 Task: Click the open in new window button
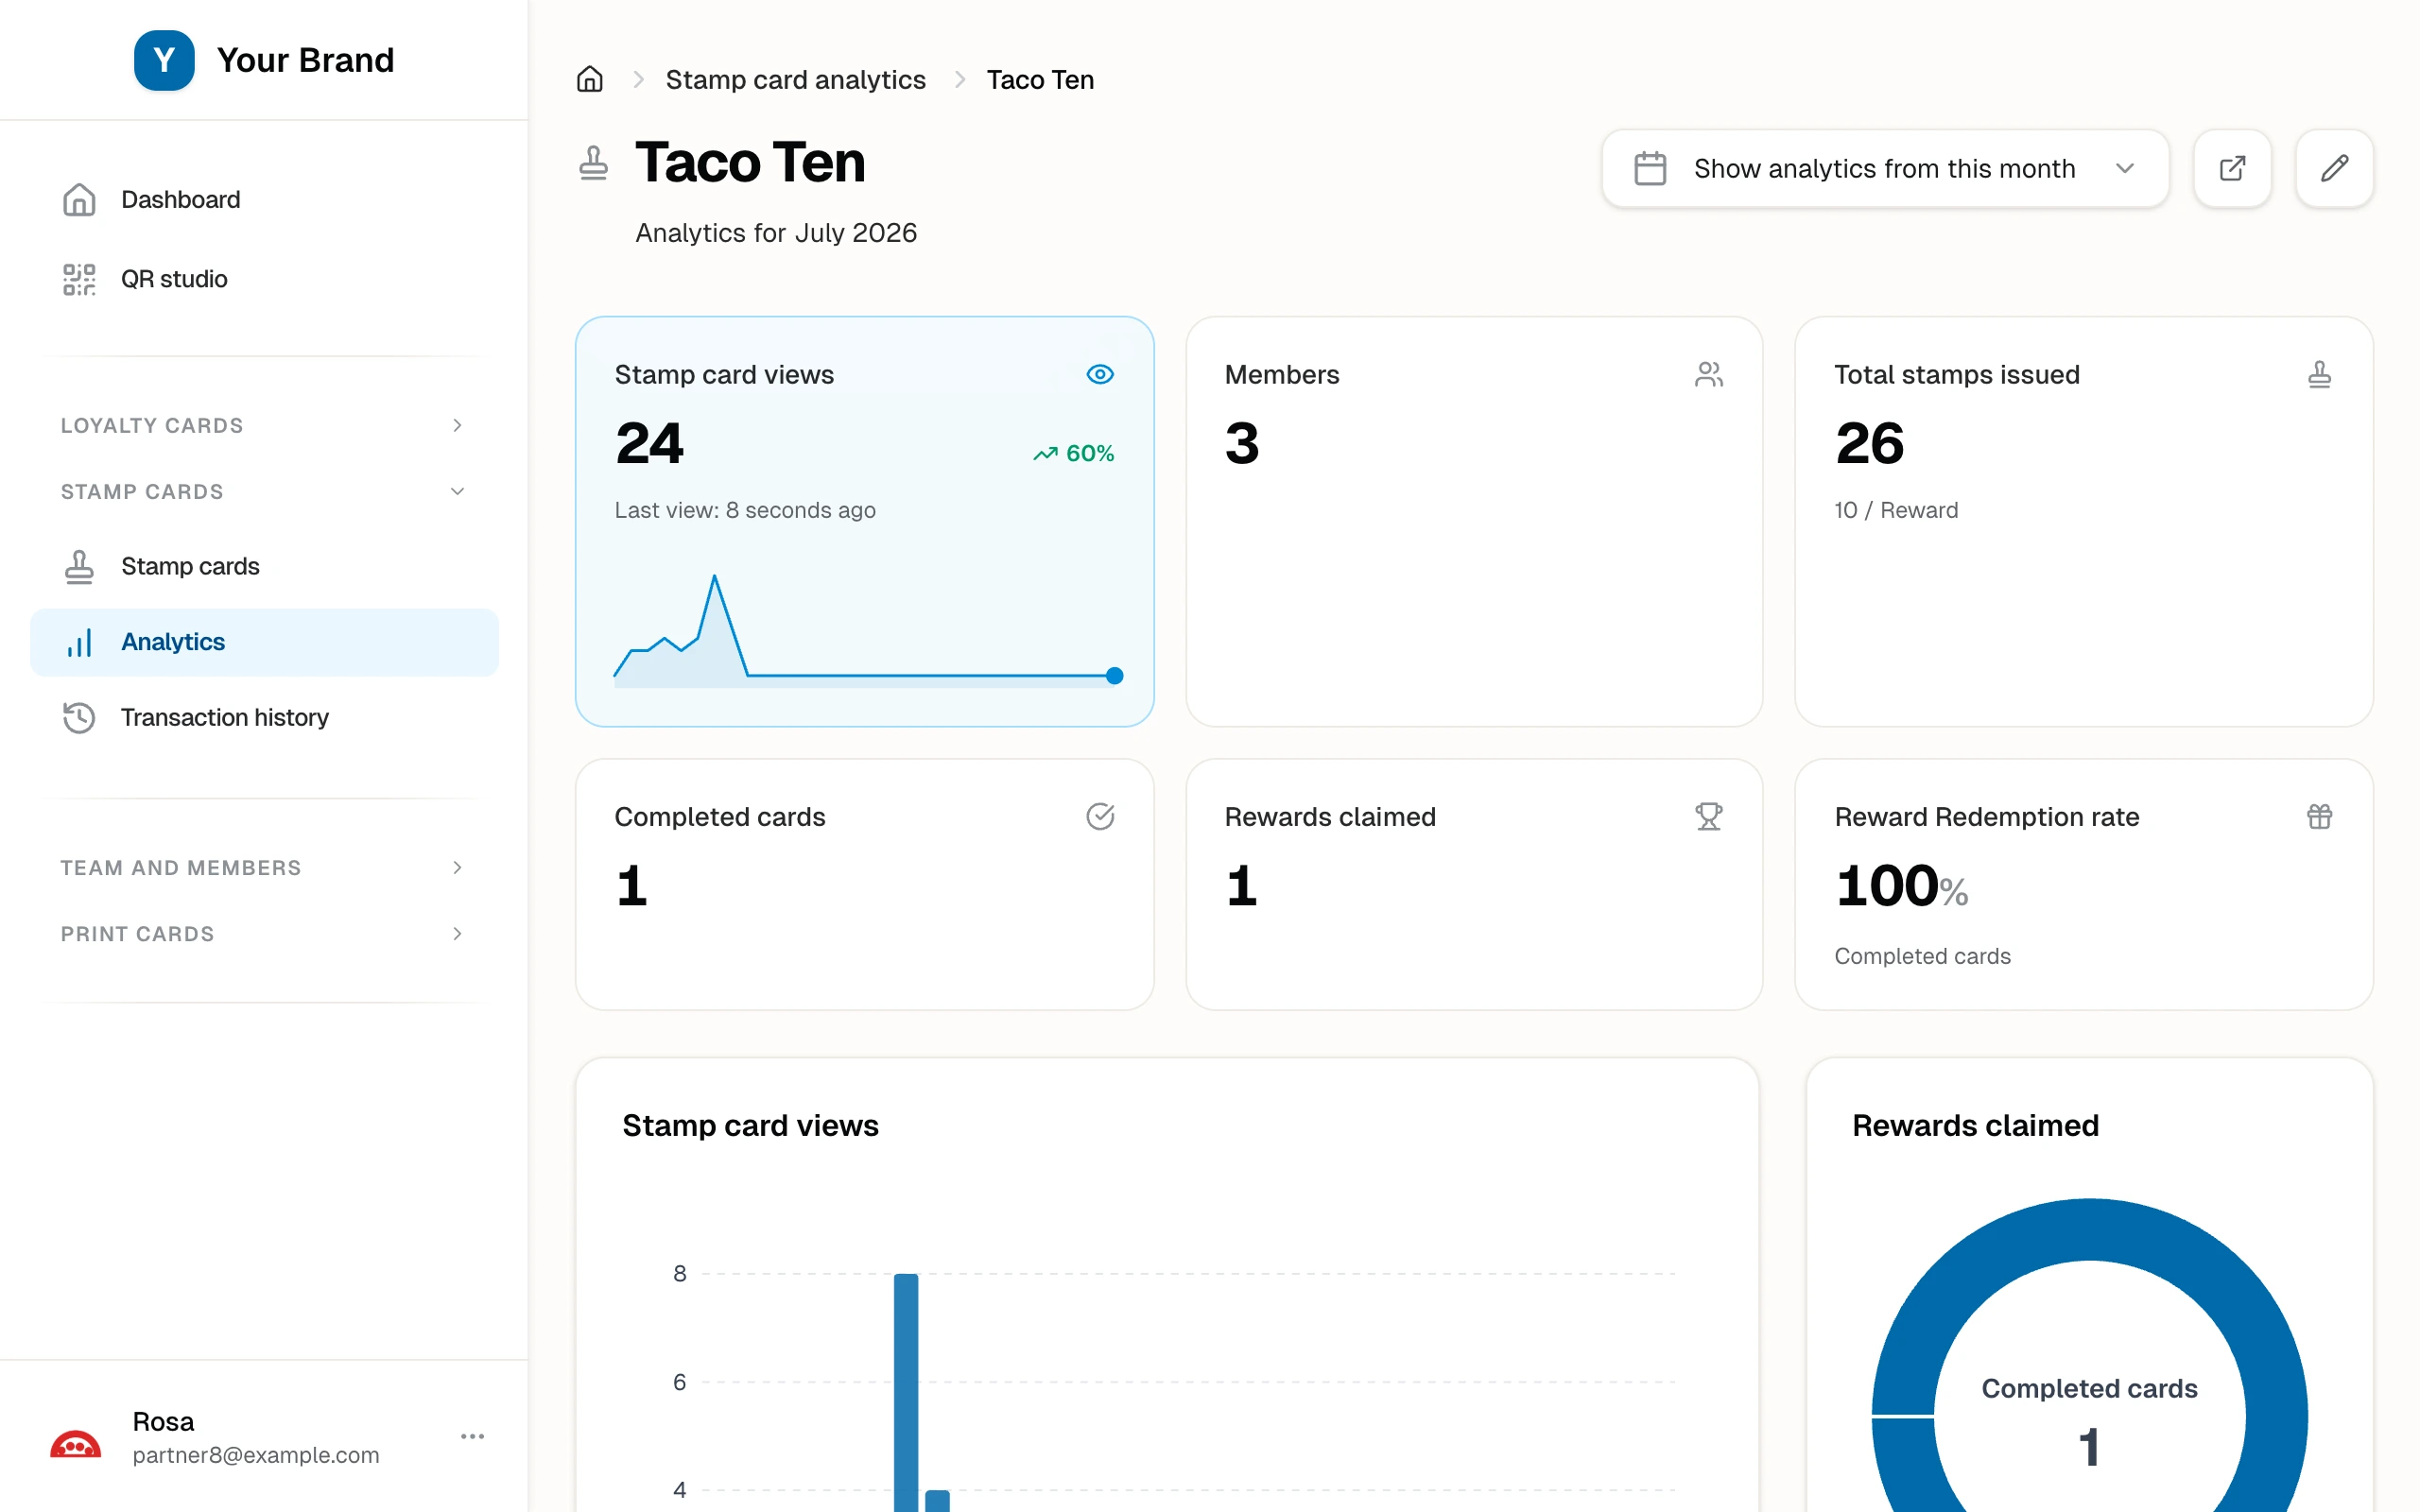click(2232, 168)
